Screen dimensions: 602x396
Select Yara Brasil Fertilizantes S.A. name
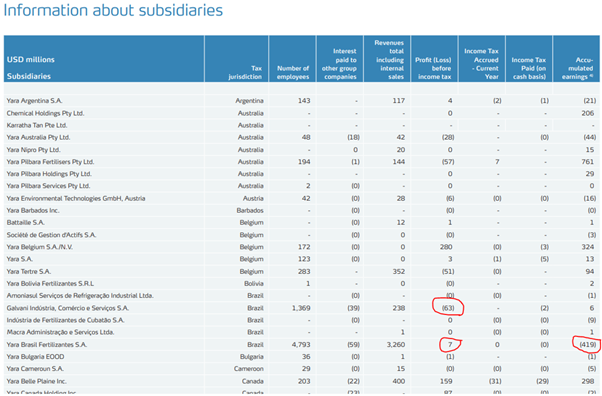tap(46, 345)
